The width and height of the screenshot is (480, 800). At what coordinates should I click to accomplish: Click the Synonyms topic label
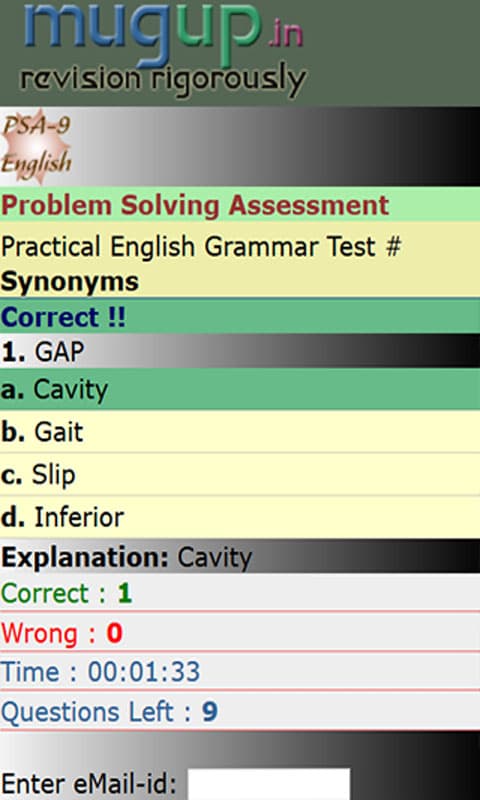click(x=70, y=281)
